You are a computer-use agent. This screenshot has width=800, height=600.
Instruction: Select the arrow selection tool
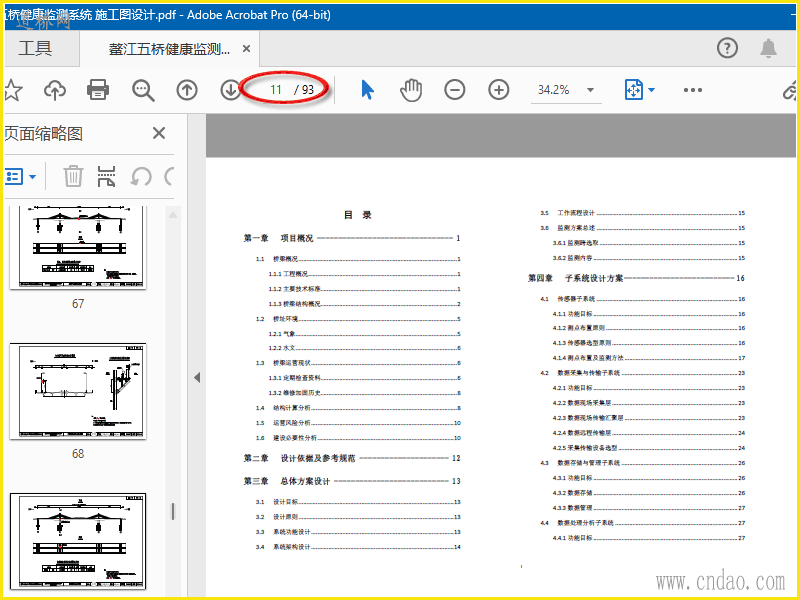click(x=367, y=90)
